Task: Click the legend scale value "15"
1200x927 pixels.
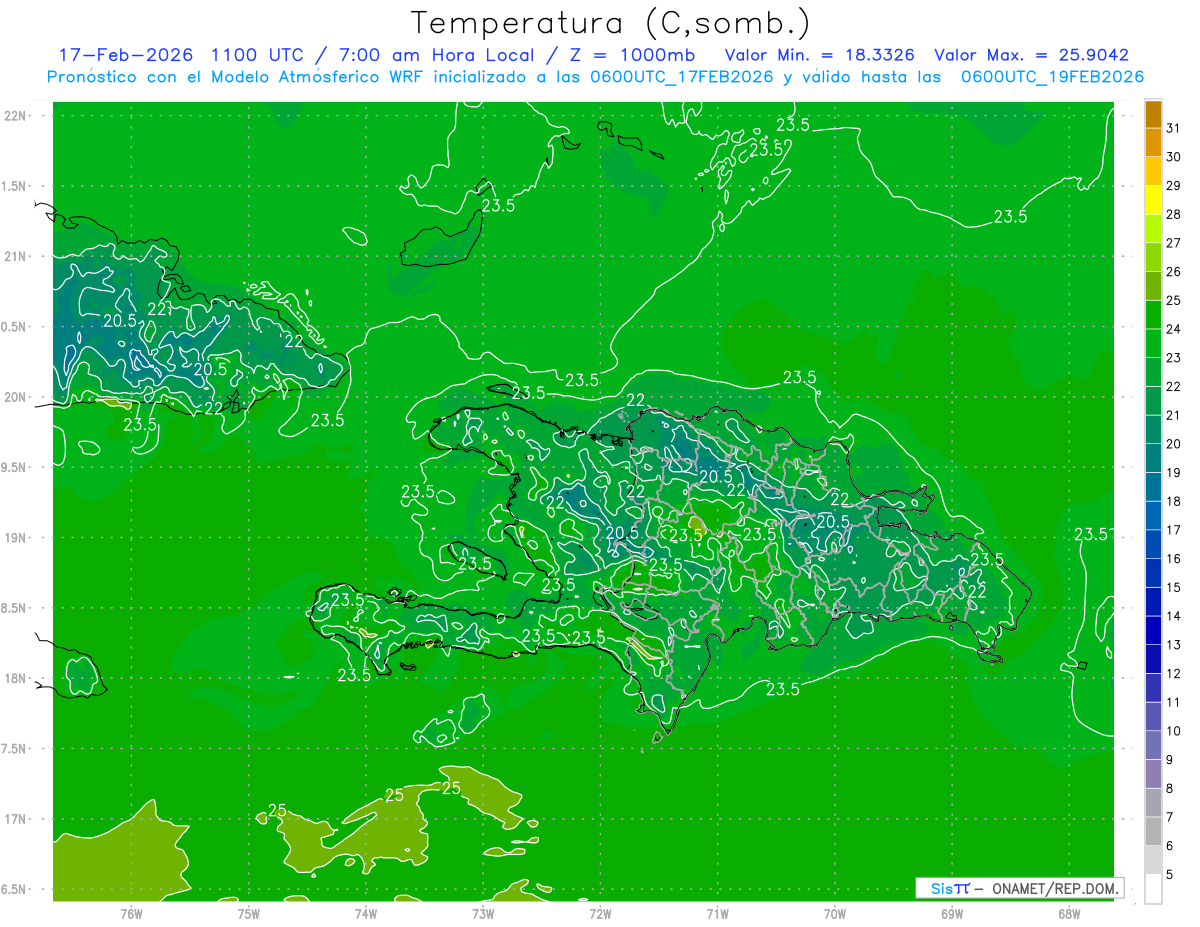Action: coord(1174,588)
